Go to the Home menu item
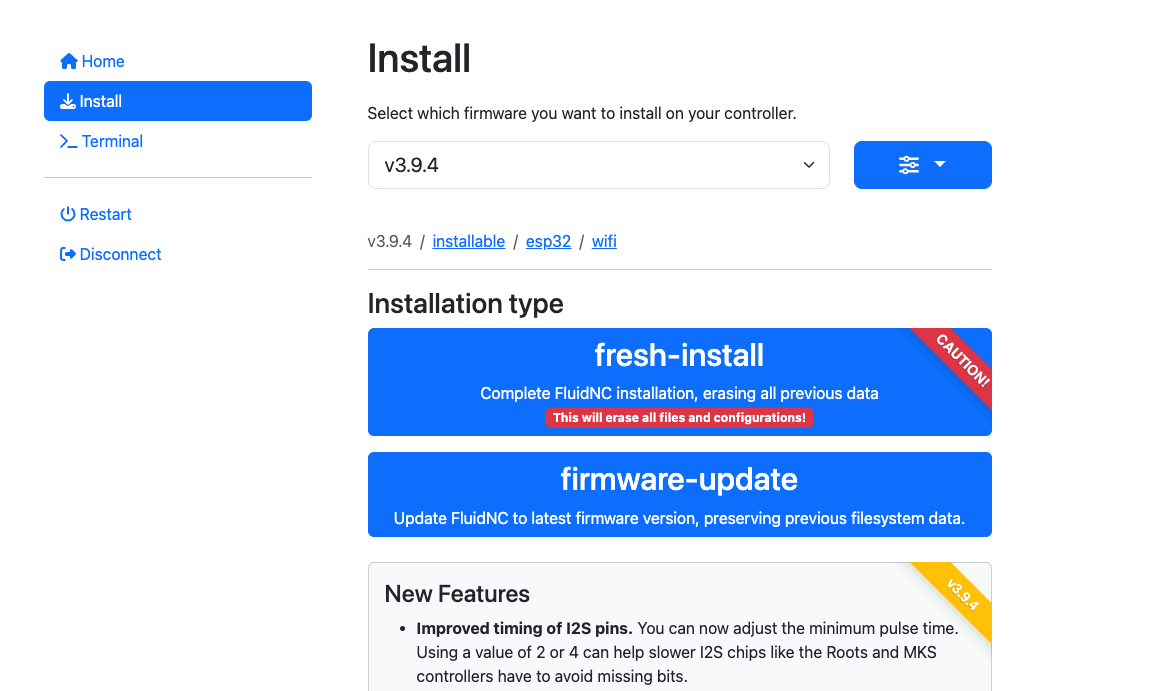 [x=103, y=62]
